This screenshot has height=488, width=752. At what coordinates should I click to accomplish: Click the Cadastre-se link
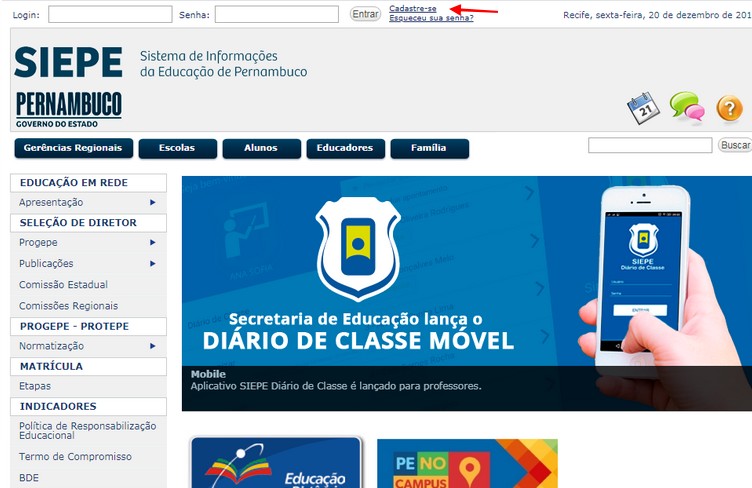click(x=413, y=8)
